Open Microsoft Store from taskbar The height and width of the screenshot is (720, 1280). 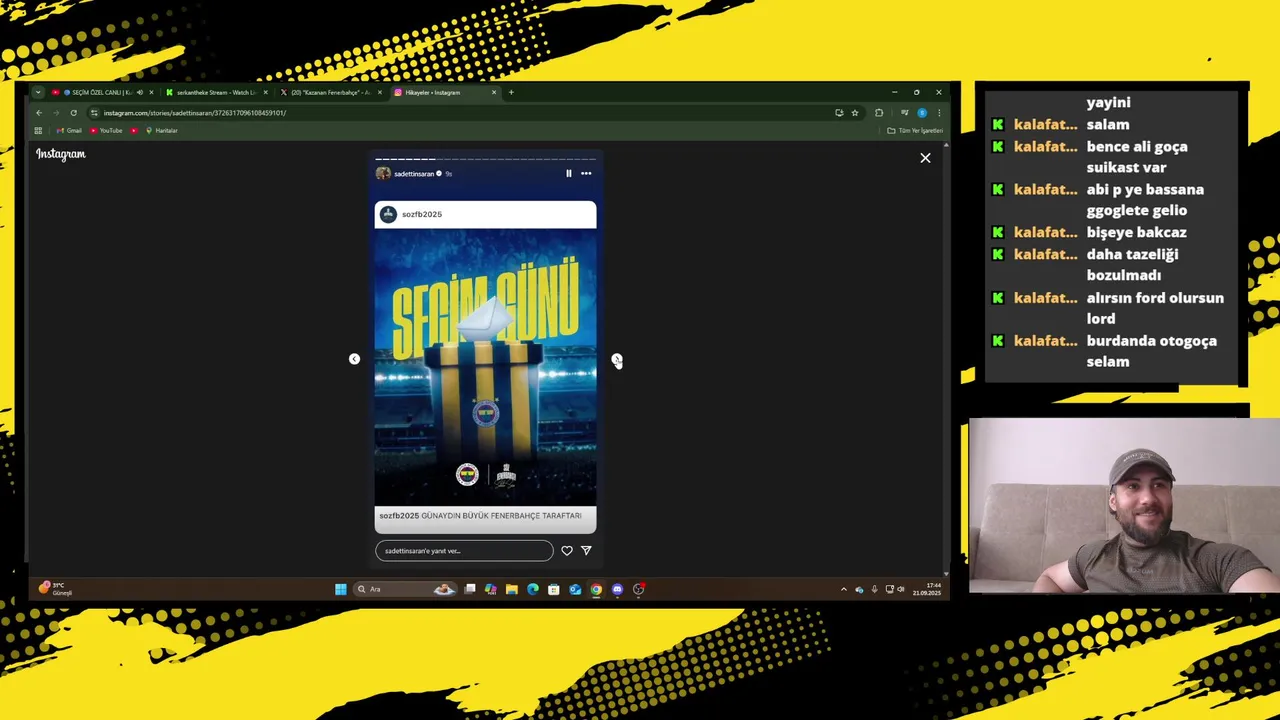tap(553, 589)
